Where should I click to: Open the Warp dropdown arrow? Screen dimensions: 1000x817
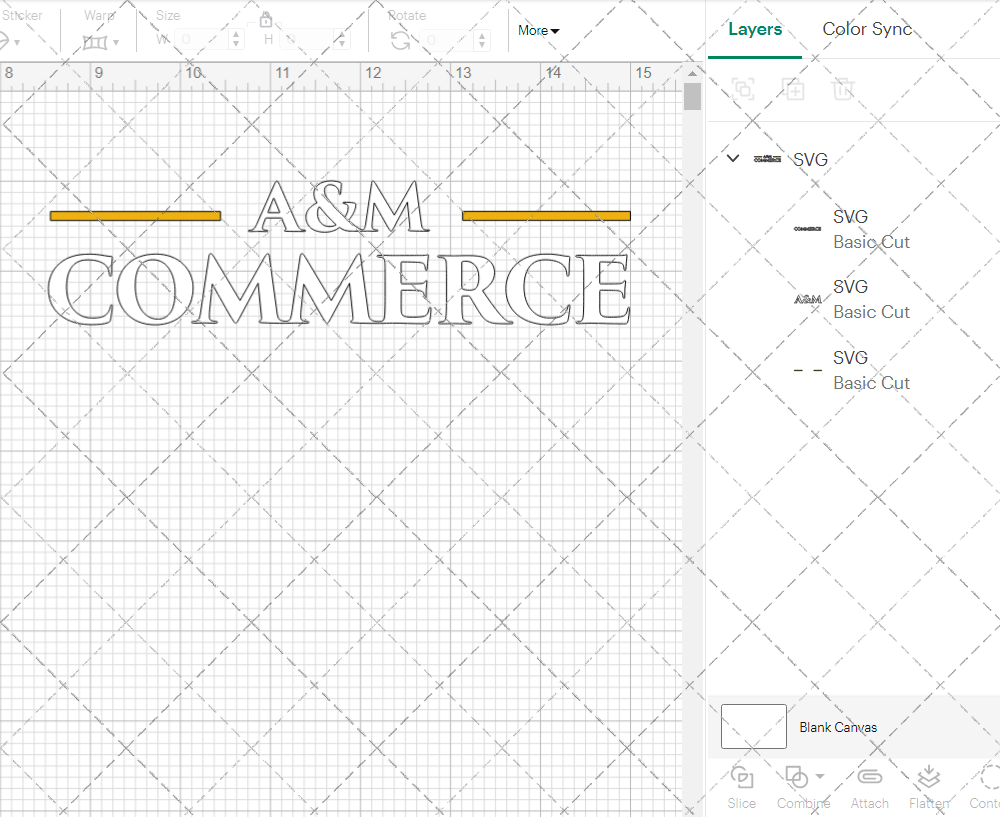coord(116,43)
